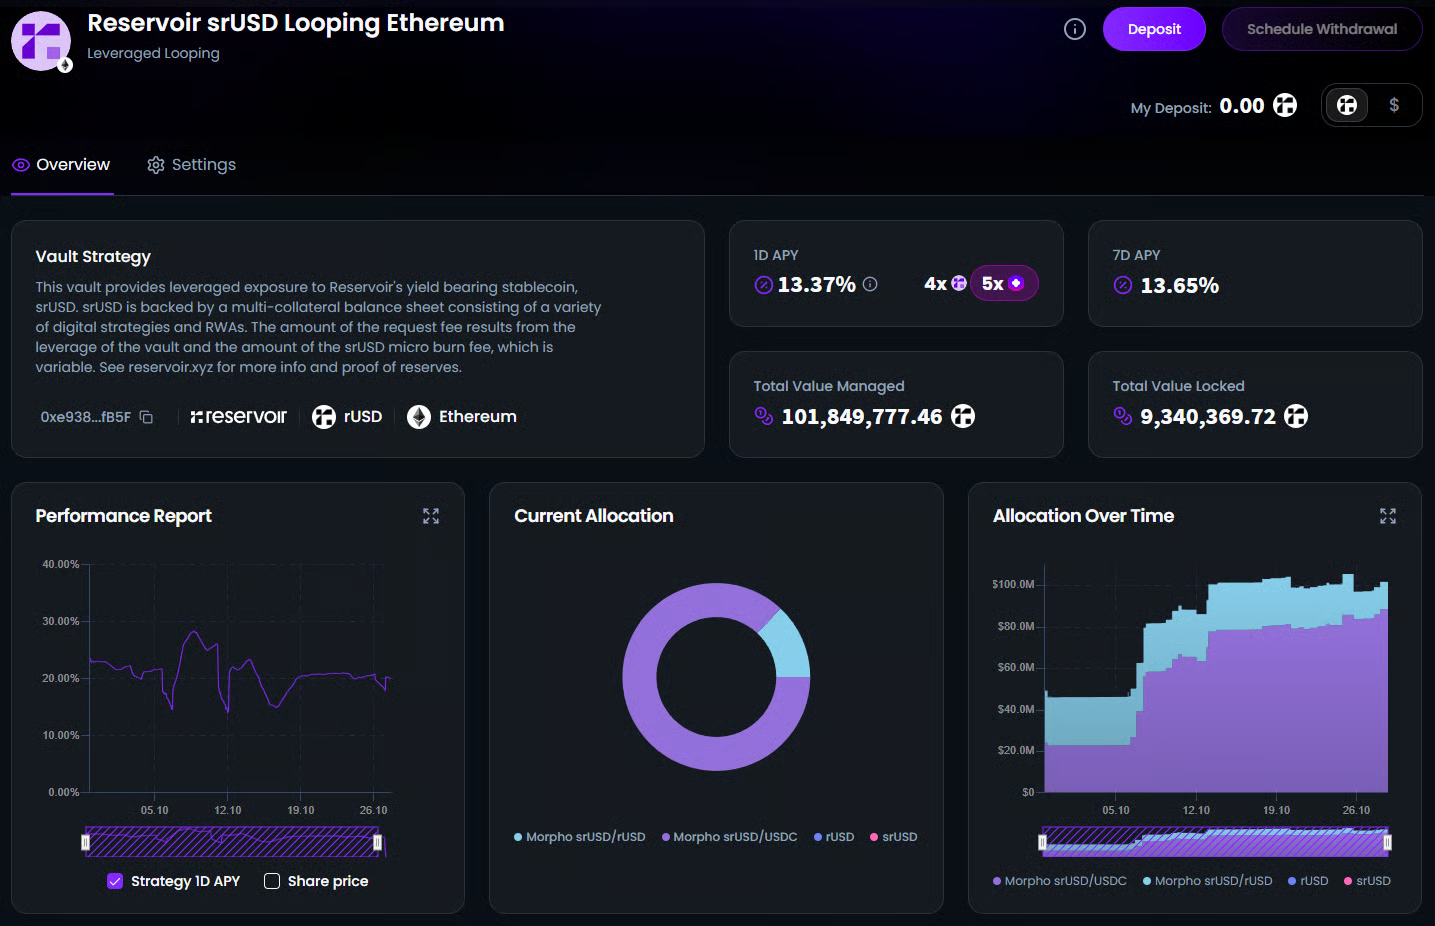
Task: Click the info icon beside Deposit
Action: pos(1074,29)
